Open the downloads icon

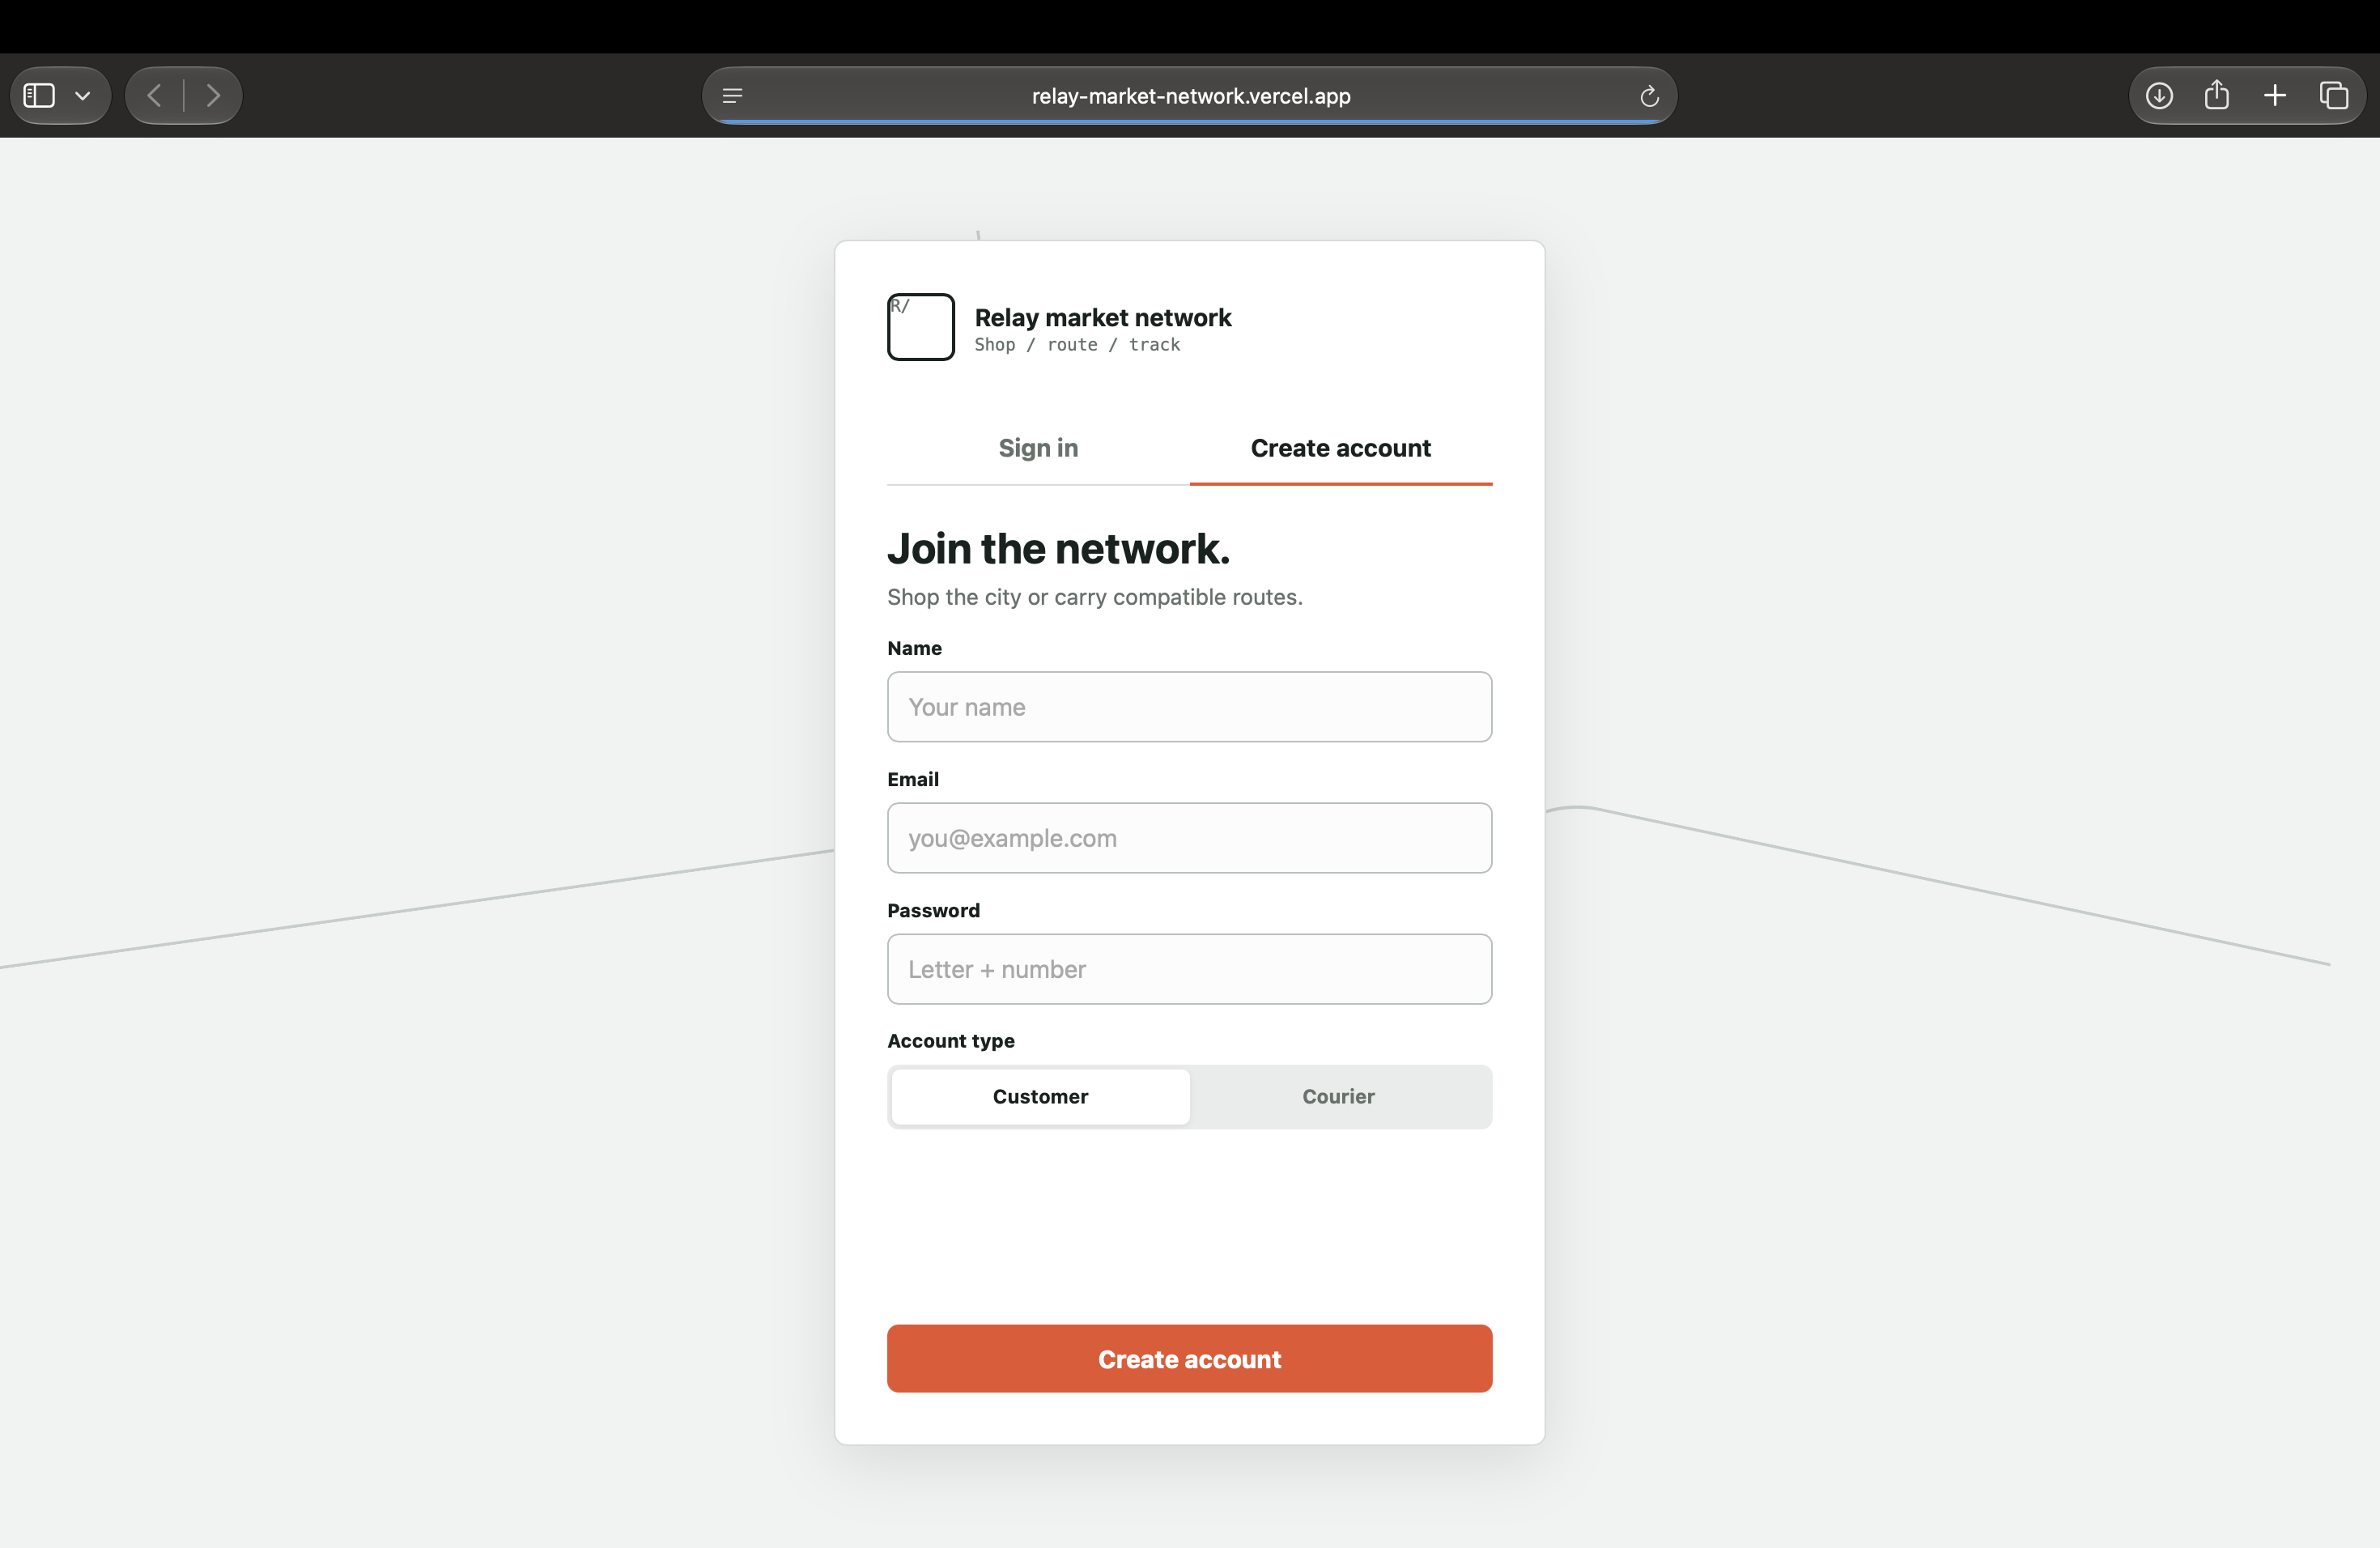tap(2159, 96)
